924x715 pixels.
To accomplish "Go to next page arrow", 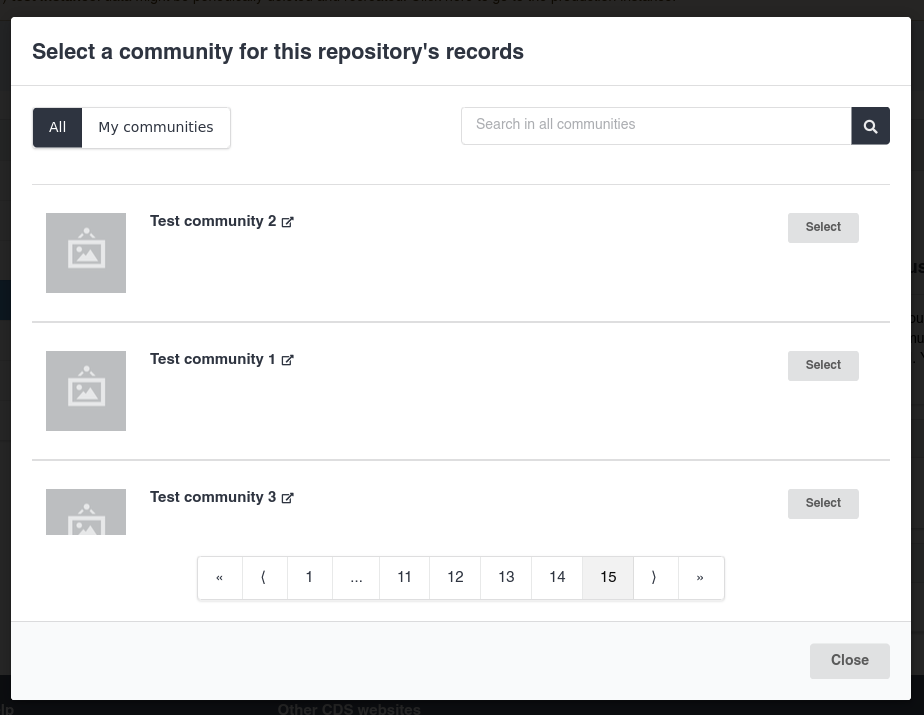I will pyautogui.click(x=656, y=578).
